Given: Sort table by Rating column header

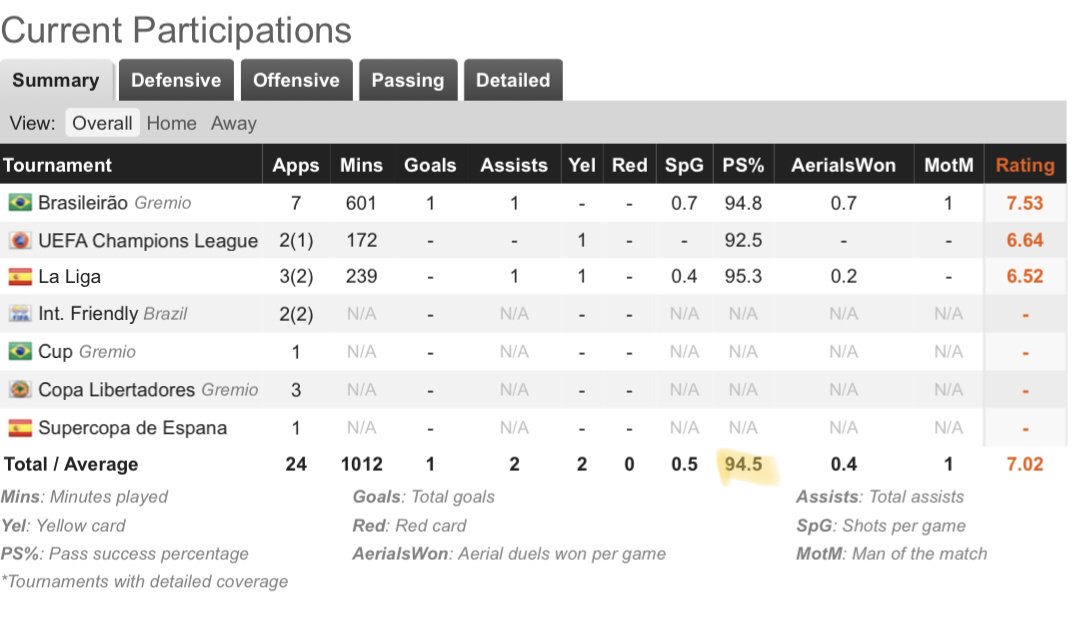Looking at the screenshot, I should point(1025,165).
